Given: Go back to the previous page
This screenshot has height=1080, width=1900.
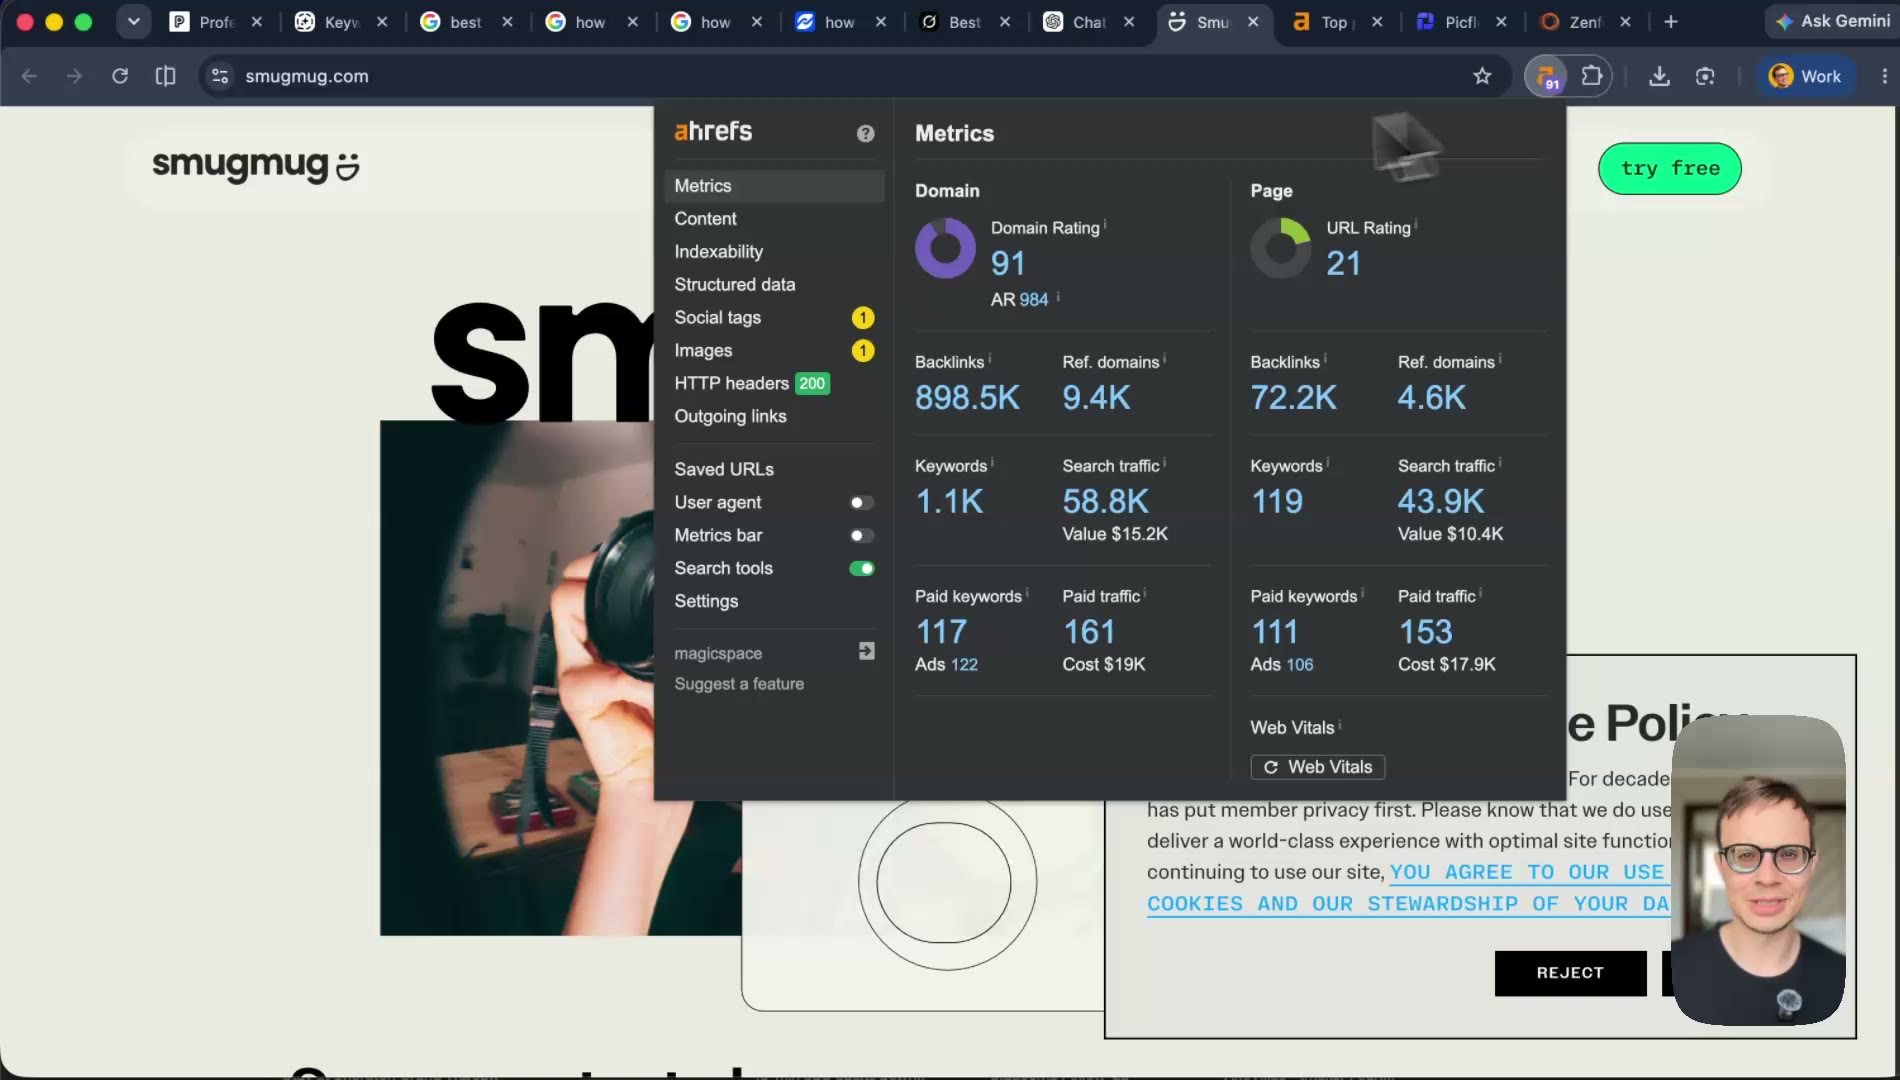Looking at the screenshot, I should [x=29, y=76].
